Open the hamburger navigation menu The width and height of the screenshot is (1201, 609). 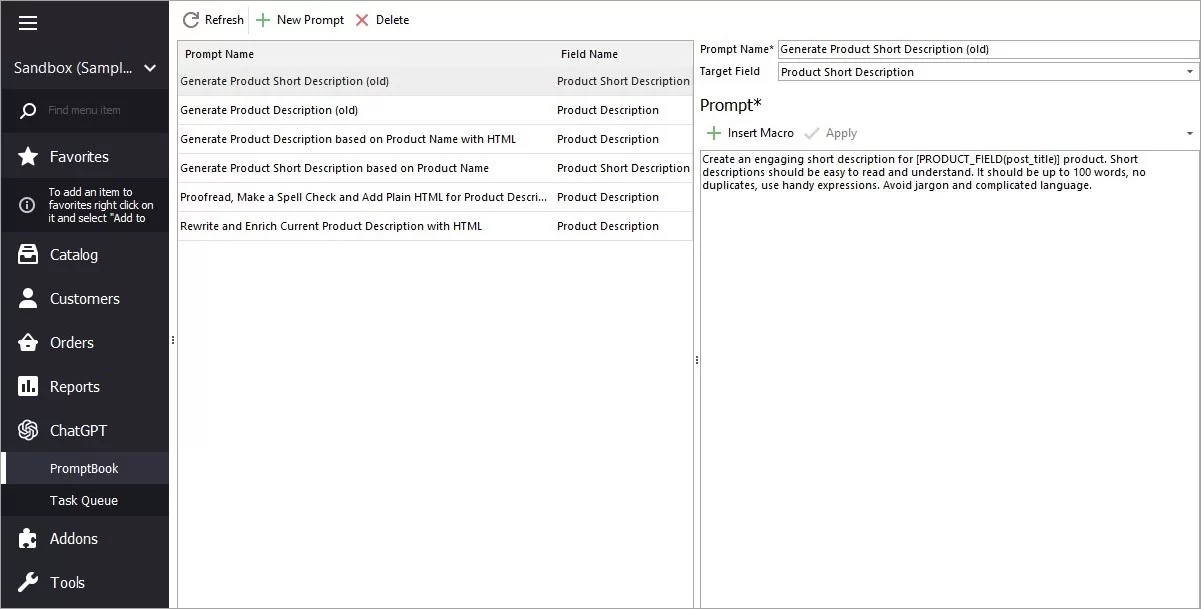tap(27, 22)
